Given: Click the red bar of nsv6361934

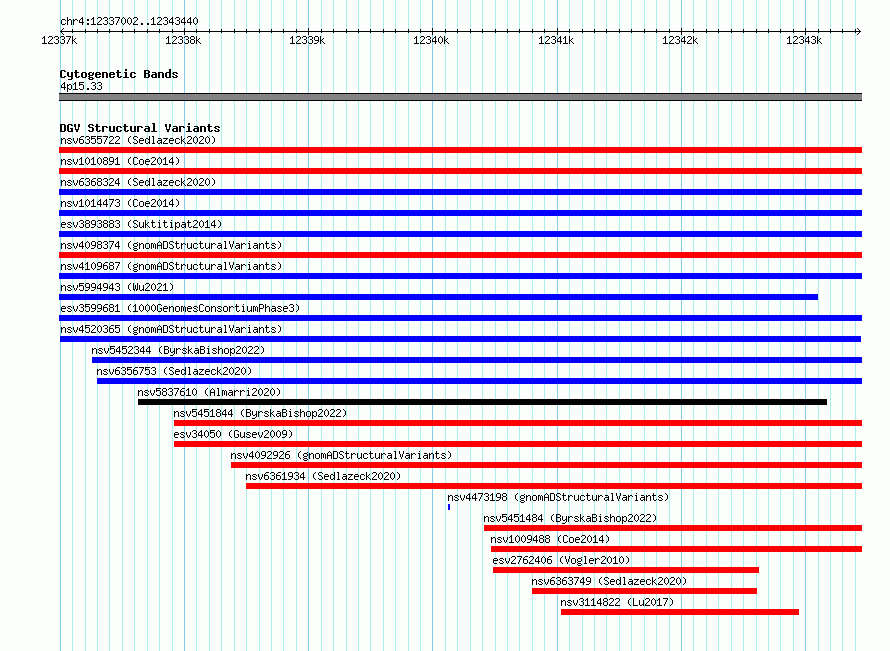Looking at the screenshot, I should tap(554, 486).
